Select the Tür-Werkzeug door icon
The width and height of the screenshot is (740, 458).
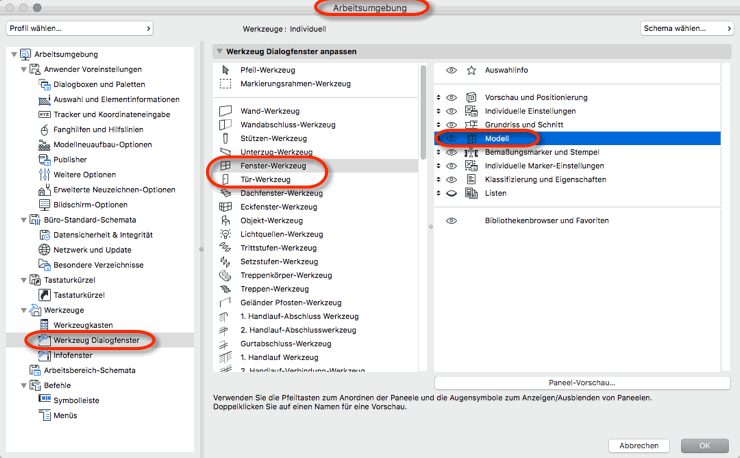click(226, 179)
